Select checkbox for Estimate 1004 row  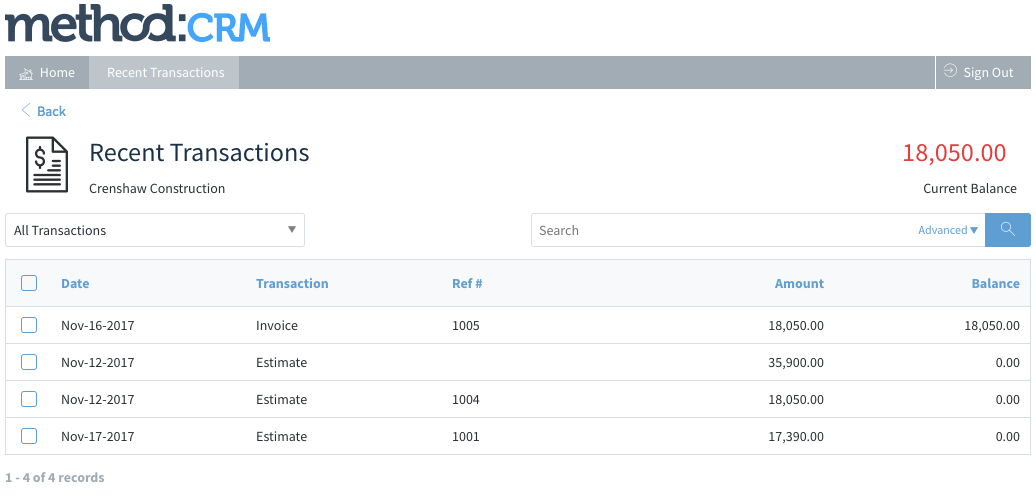pos(29,399)
